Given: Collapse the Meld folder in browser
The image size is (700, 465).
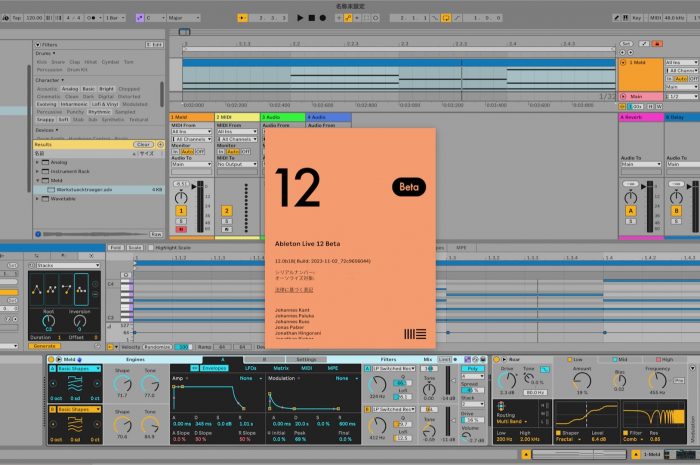Looking at the screenshot, I should pyautogui.click(x=38, y=180).
